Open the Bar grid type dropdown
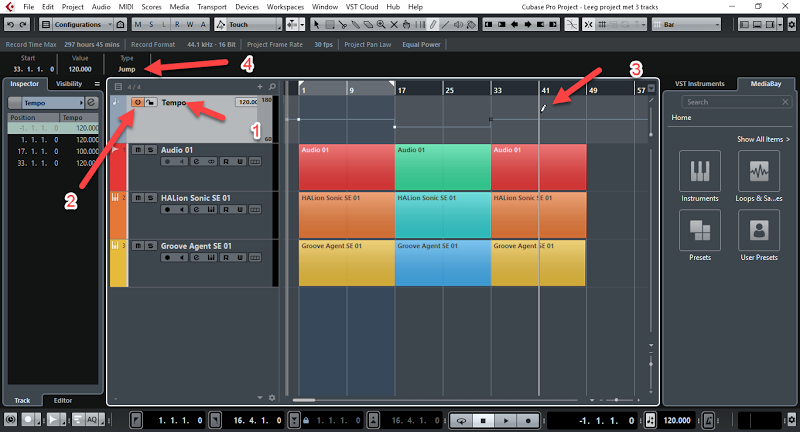Screen dimensions: 800x432 click(686, 24)
